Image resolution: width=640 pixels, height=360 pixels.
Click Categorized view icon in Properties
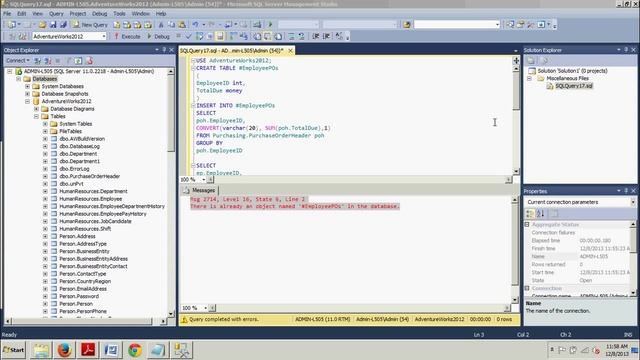click(x=530, y=213)
